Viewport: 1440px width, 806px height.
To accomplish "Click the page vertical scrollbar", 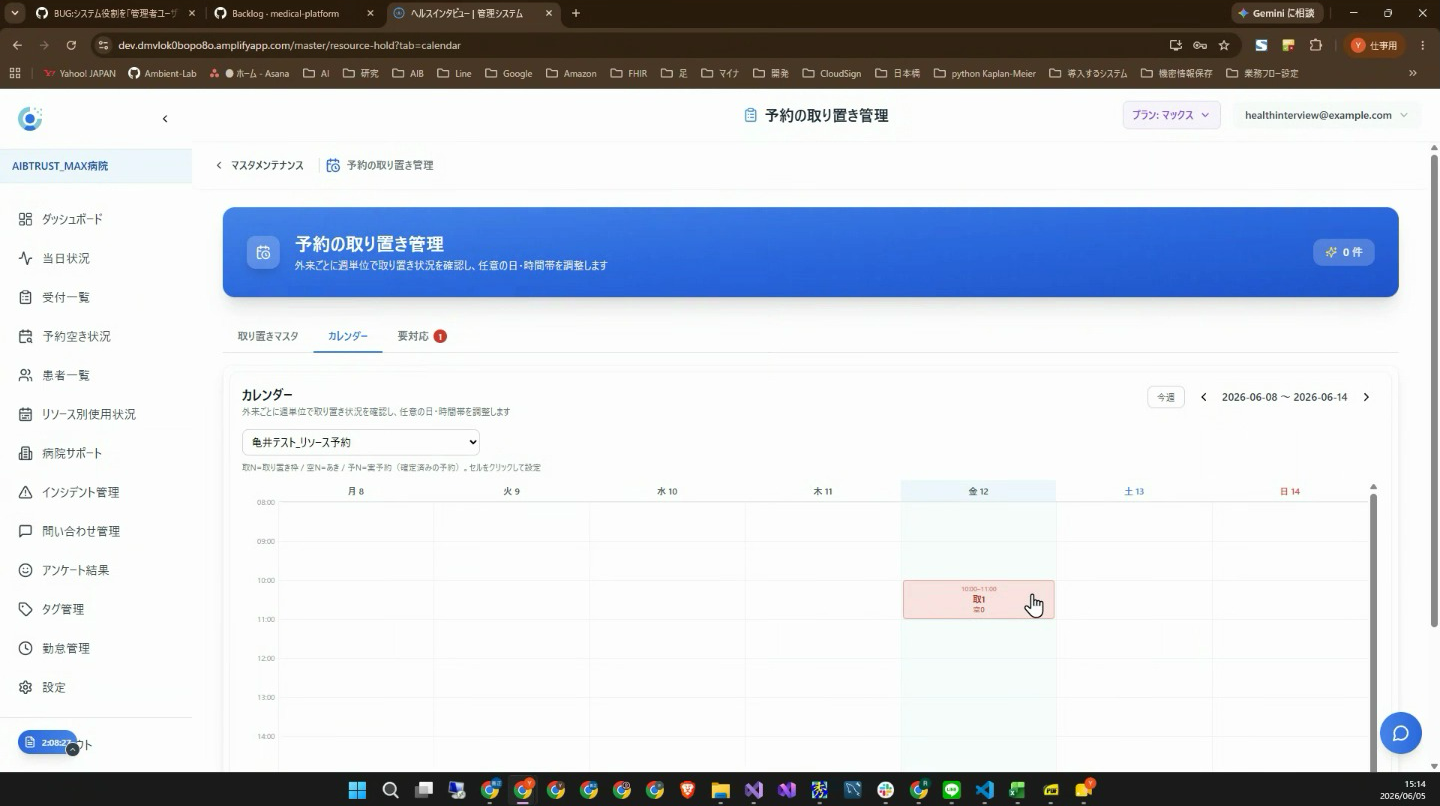I will pos(1434,390).
